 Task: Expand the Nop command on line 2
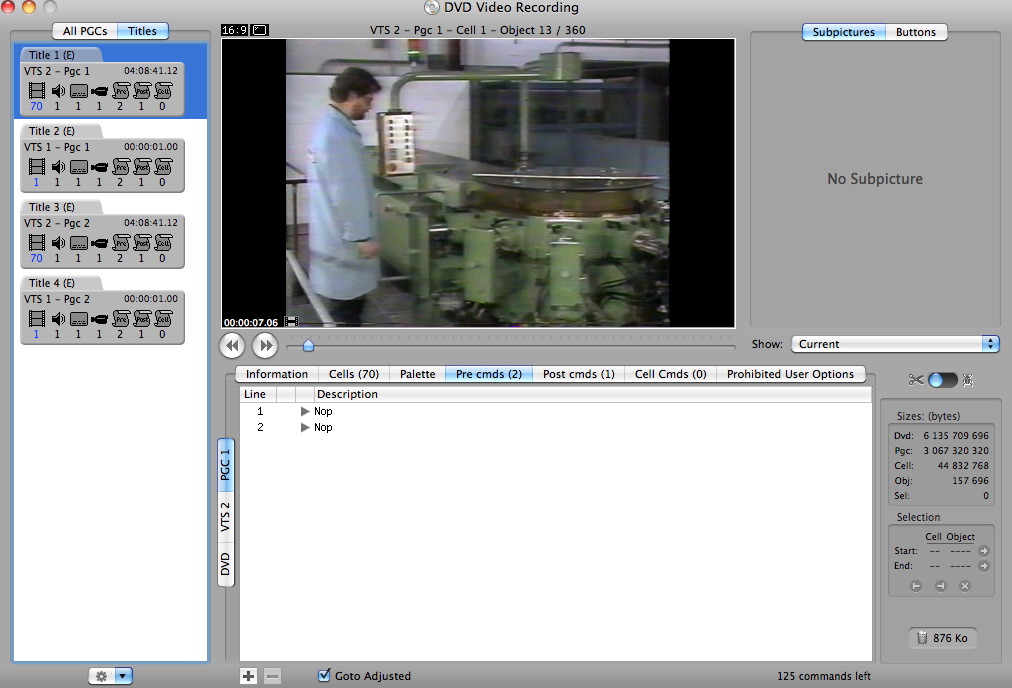click(305, 427)
